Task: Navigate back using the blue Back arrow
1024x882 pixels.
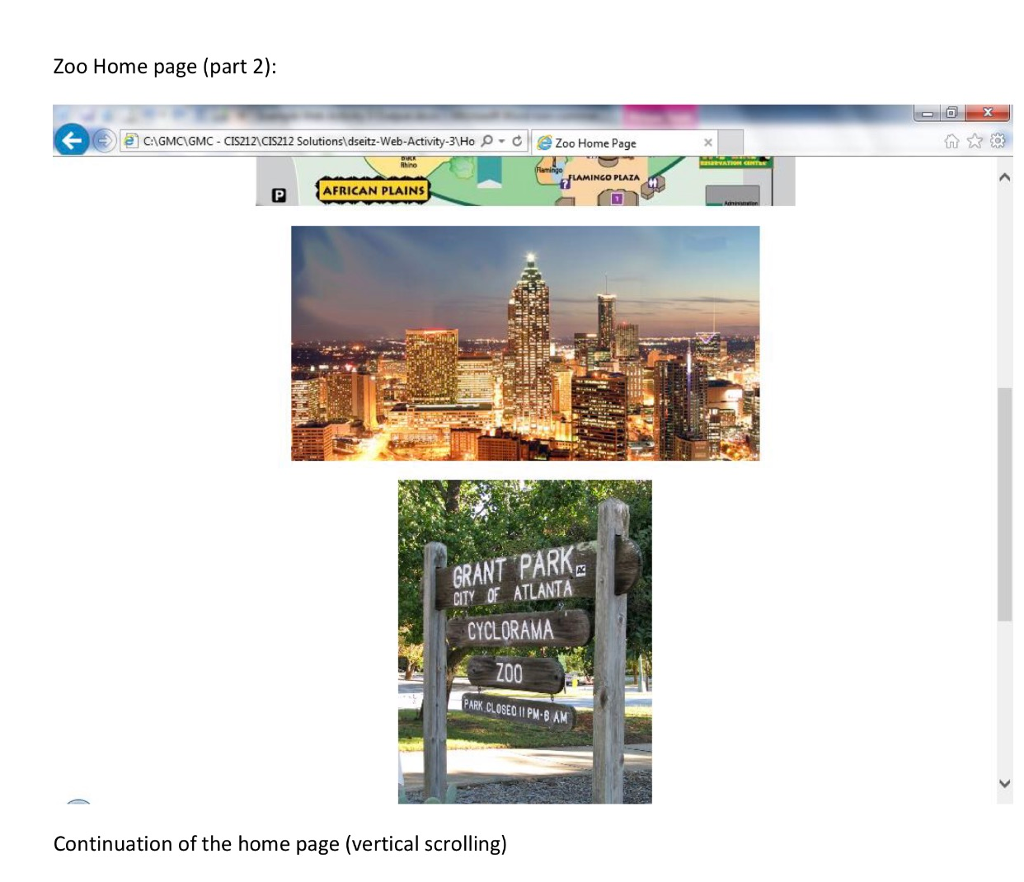Action: click(x=70, y=141)
